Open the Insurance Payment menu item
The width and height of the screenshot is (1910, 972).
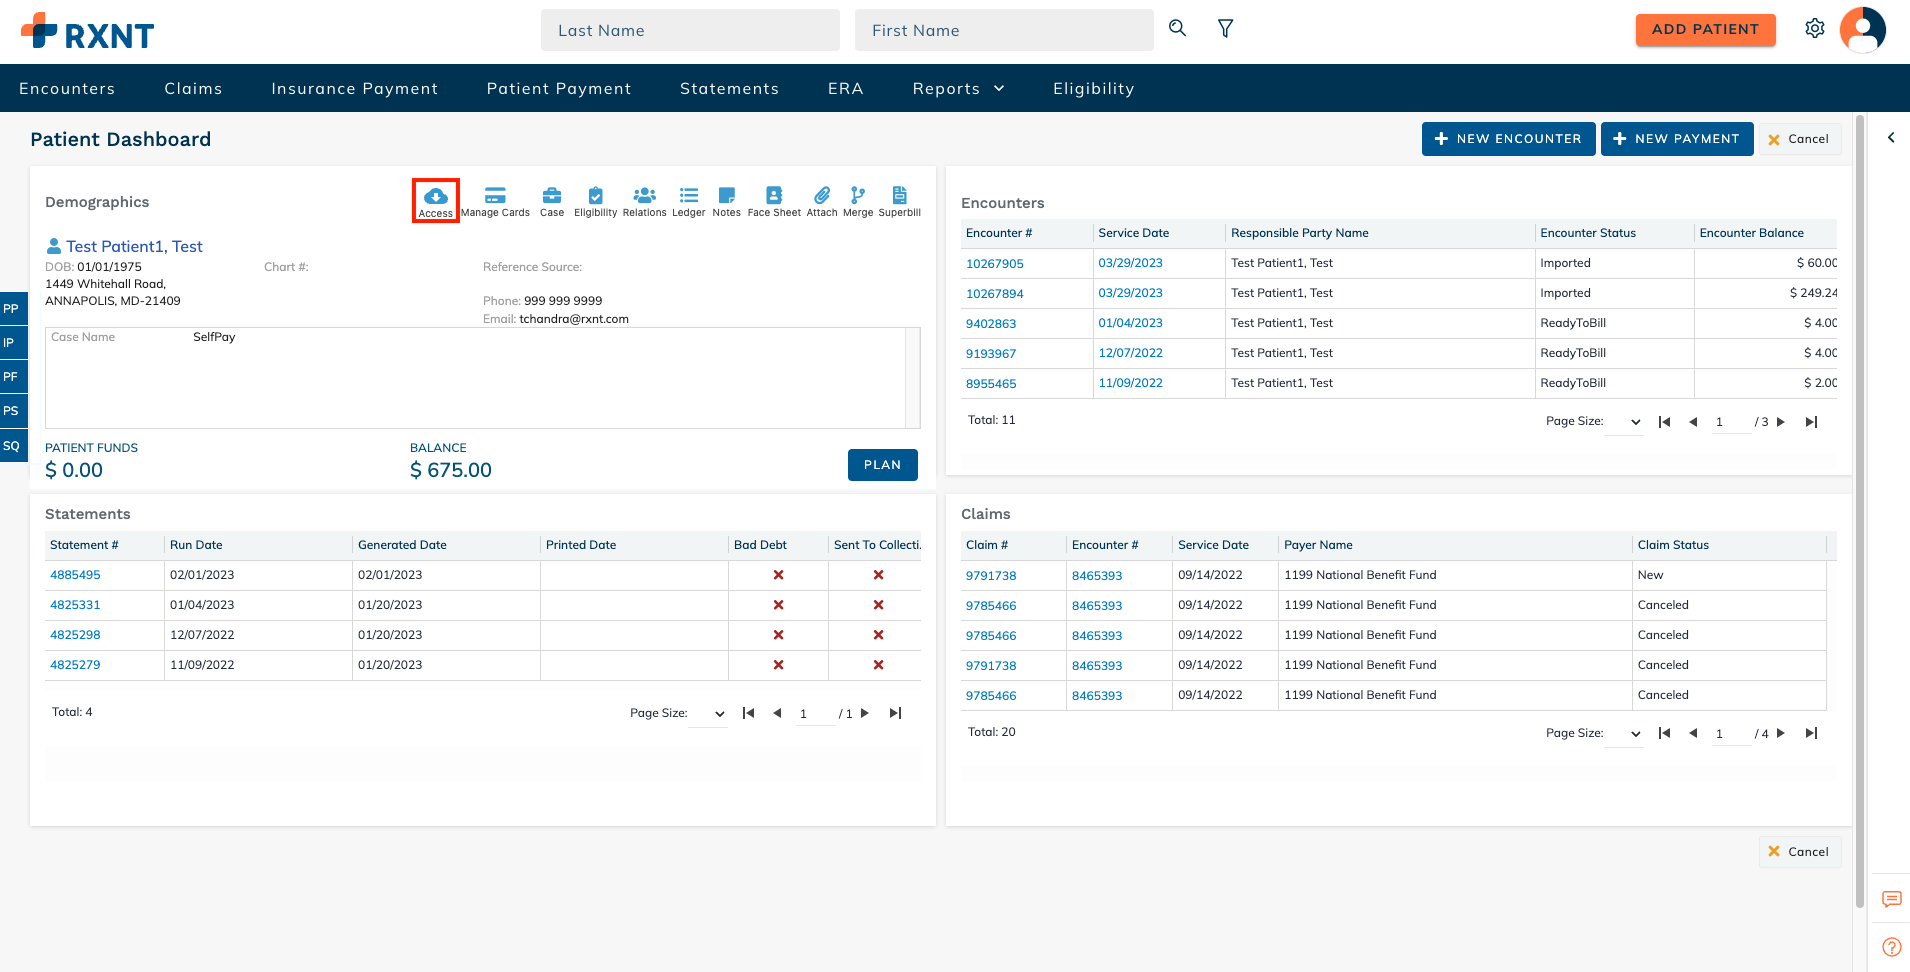(354, 89)
